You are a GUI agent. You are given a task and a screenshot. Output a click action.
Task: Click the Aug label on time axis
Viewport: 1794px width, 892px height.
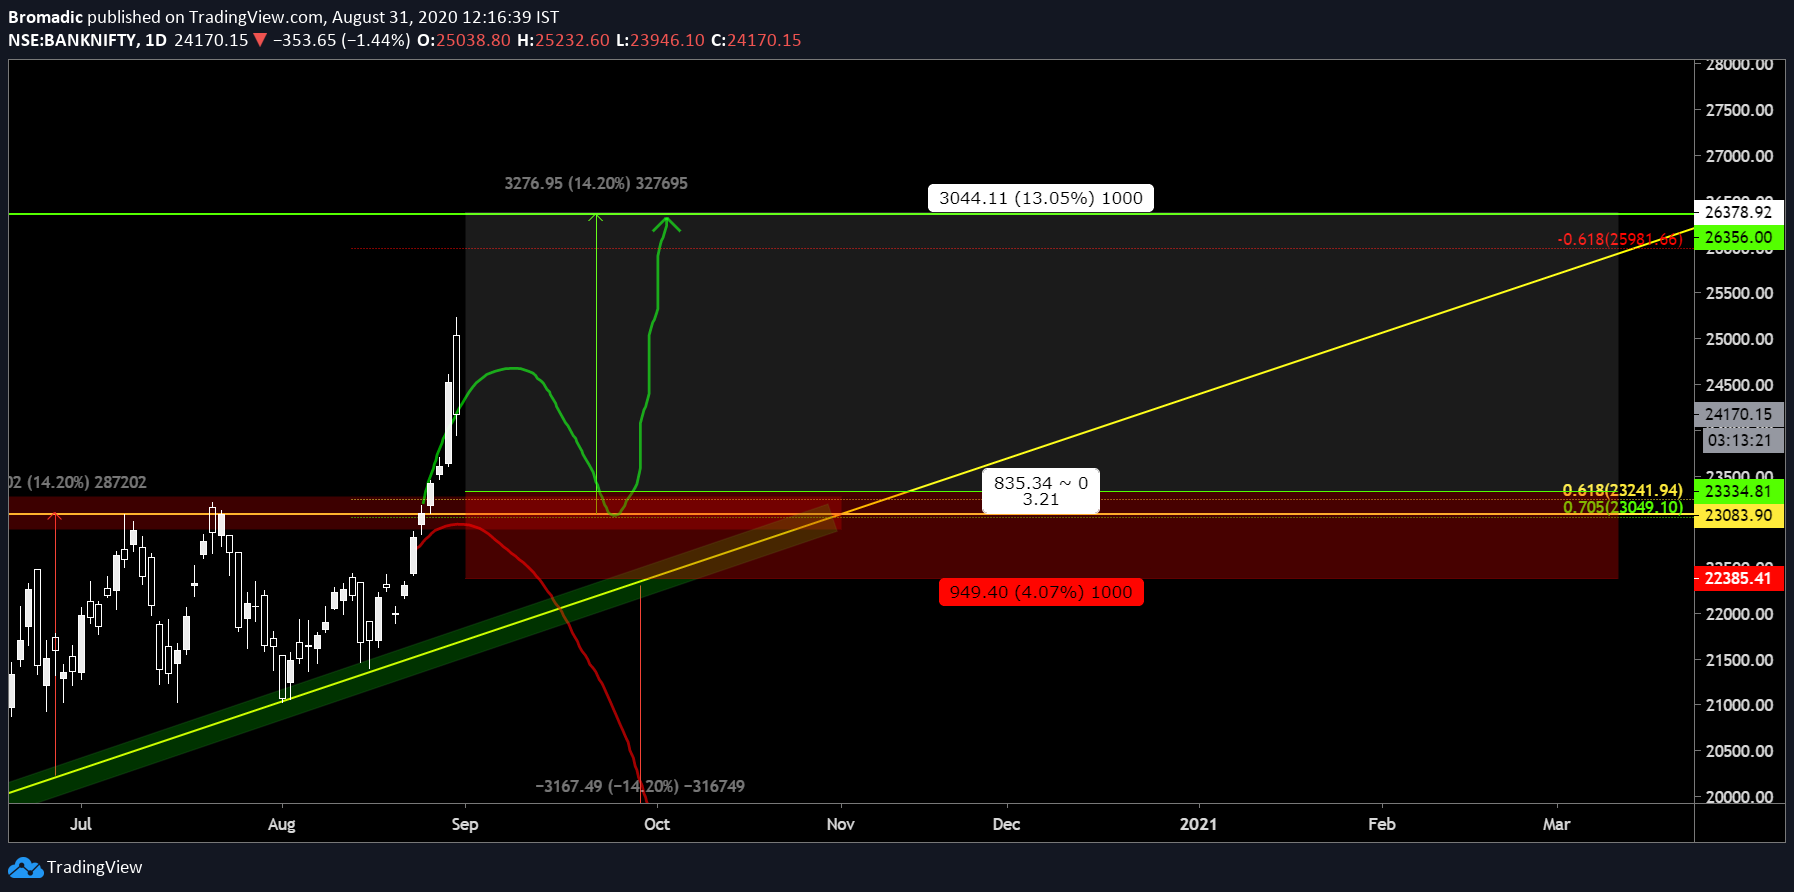282,824
